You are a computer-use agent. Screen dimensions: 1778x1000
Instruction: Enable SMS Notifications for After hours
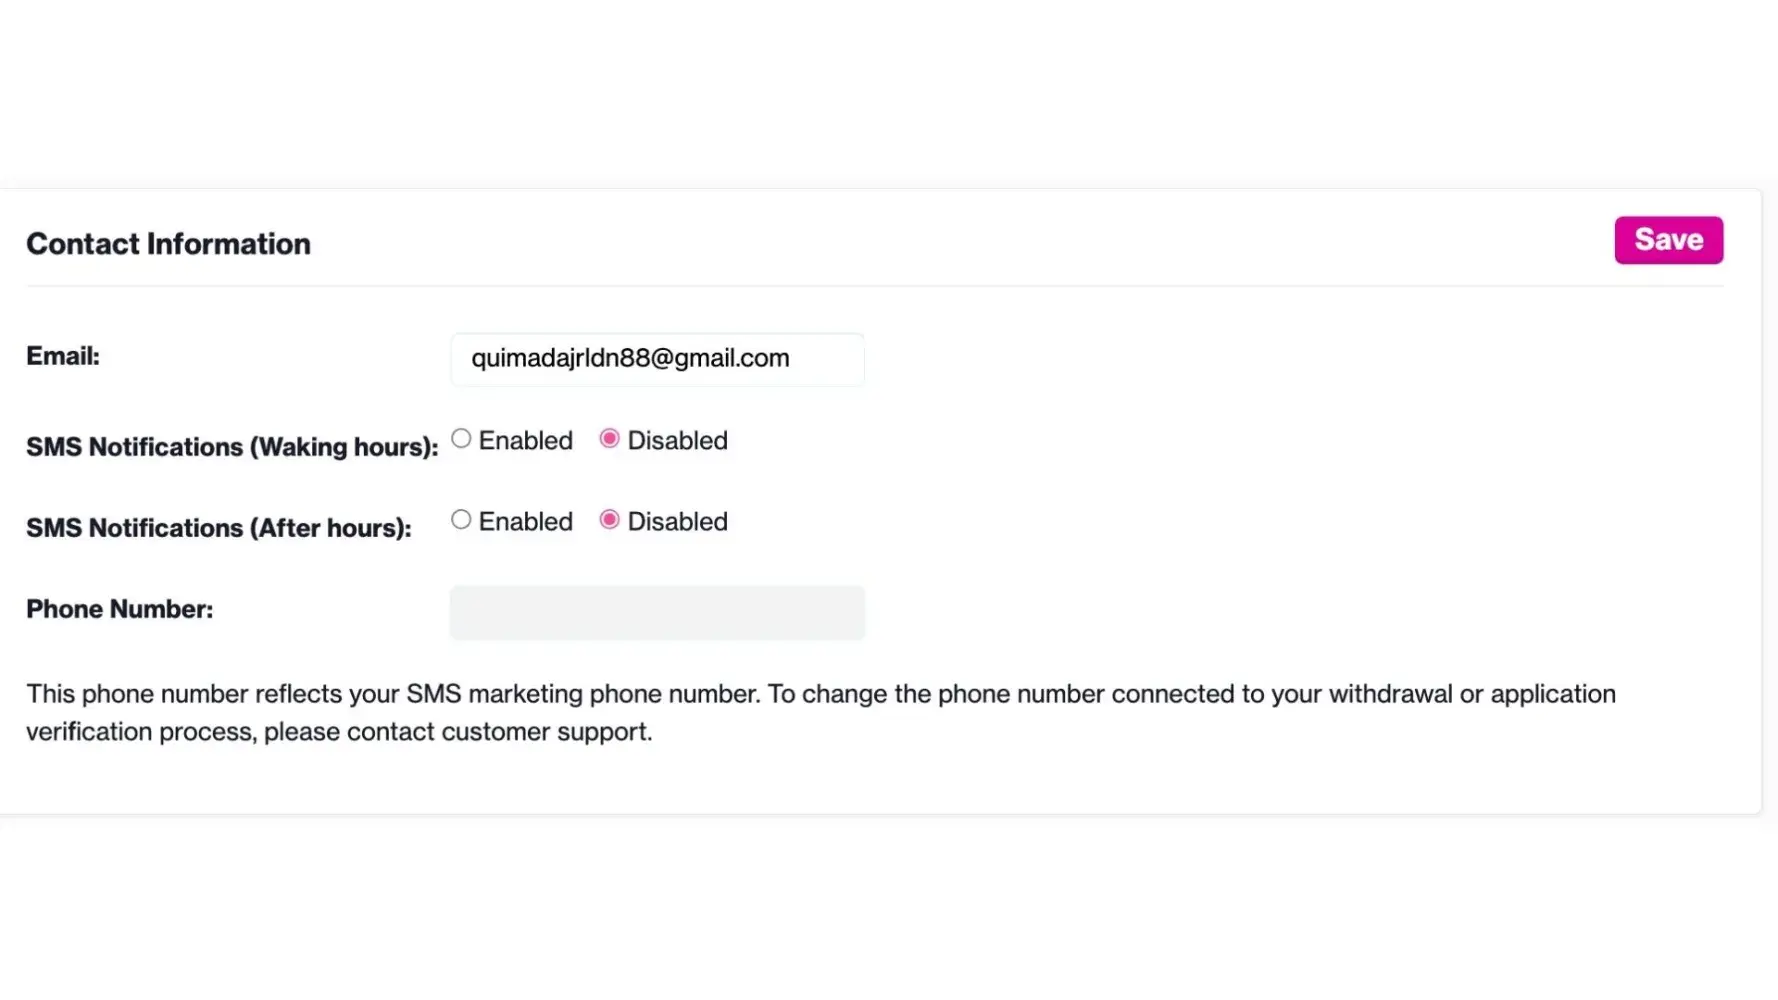point(461,520)
